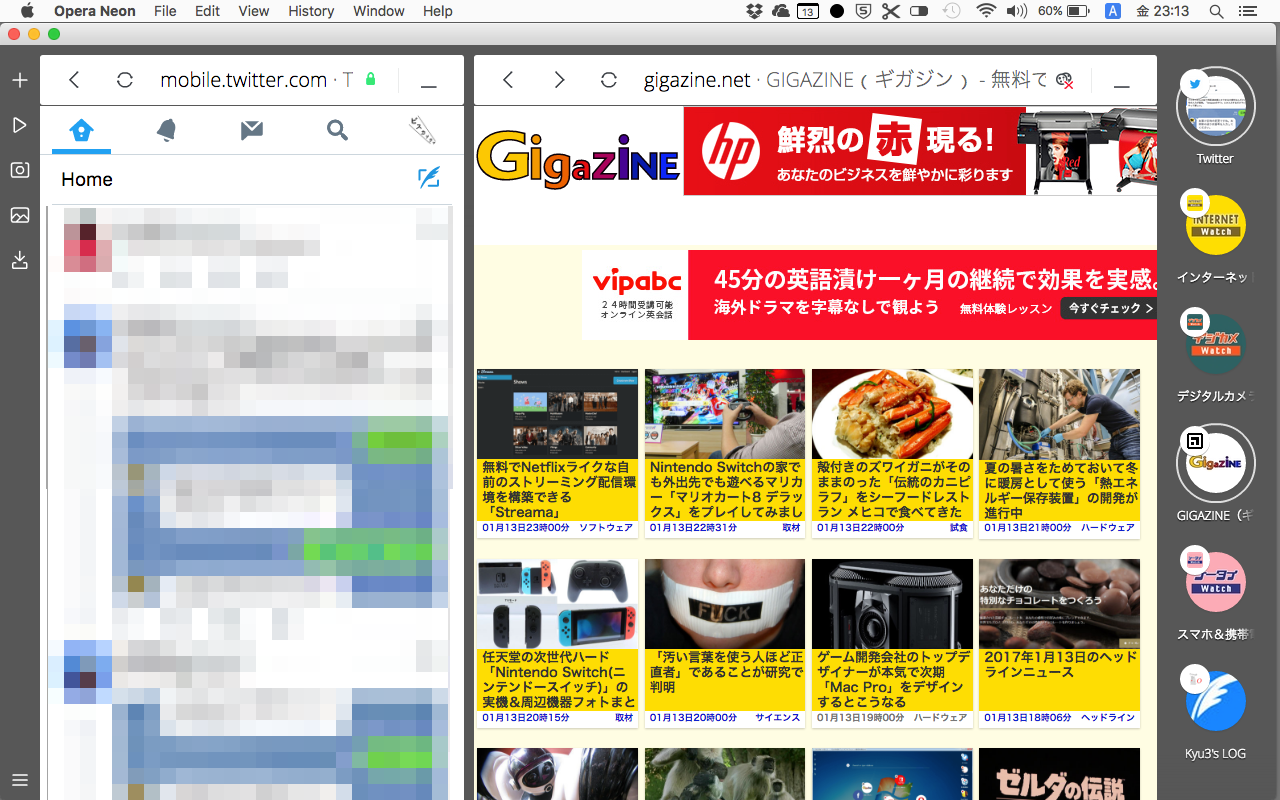The image size is (1280, 800).
Task: Open the View menu
Action: point(254,11)
